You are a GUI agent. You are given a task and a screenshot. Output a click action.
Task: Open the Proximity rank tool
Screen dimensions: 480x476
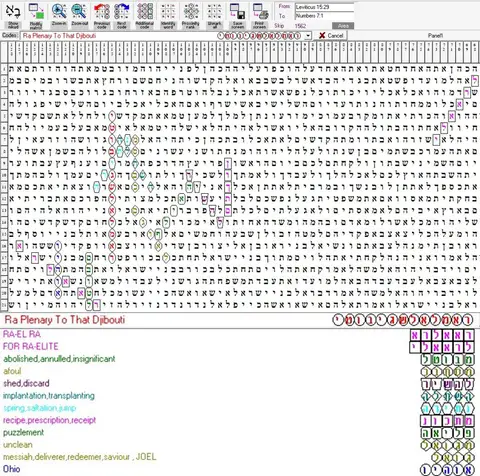tap(191, 15)
